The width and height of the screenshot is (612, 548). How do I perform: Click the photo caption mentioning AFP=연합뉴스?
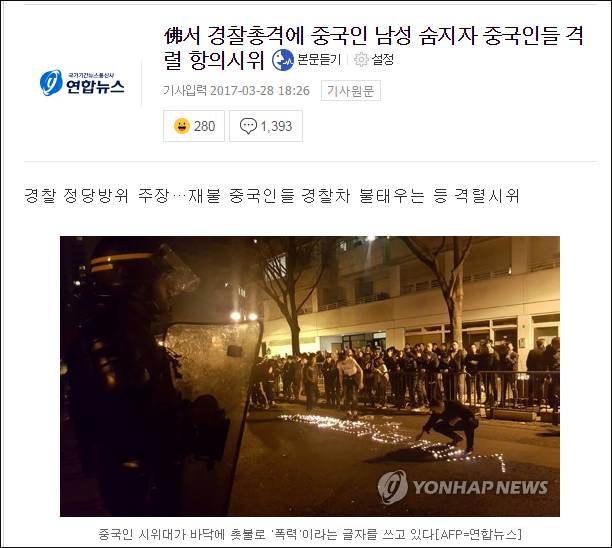tap(310, 534)
